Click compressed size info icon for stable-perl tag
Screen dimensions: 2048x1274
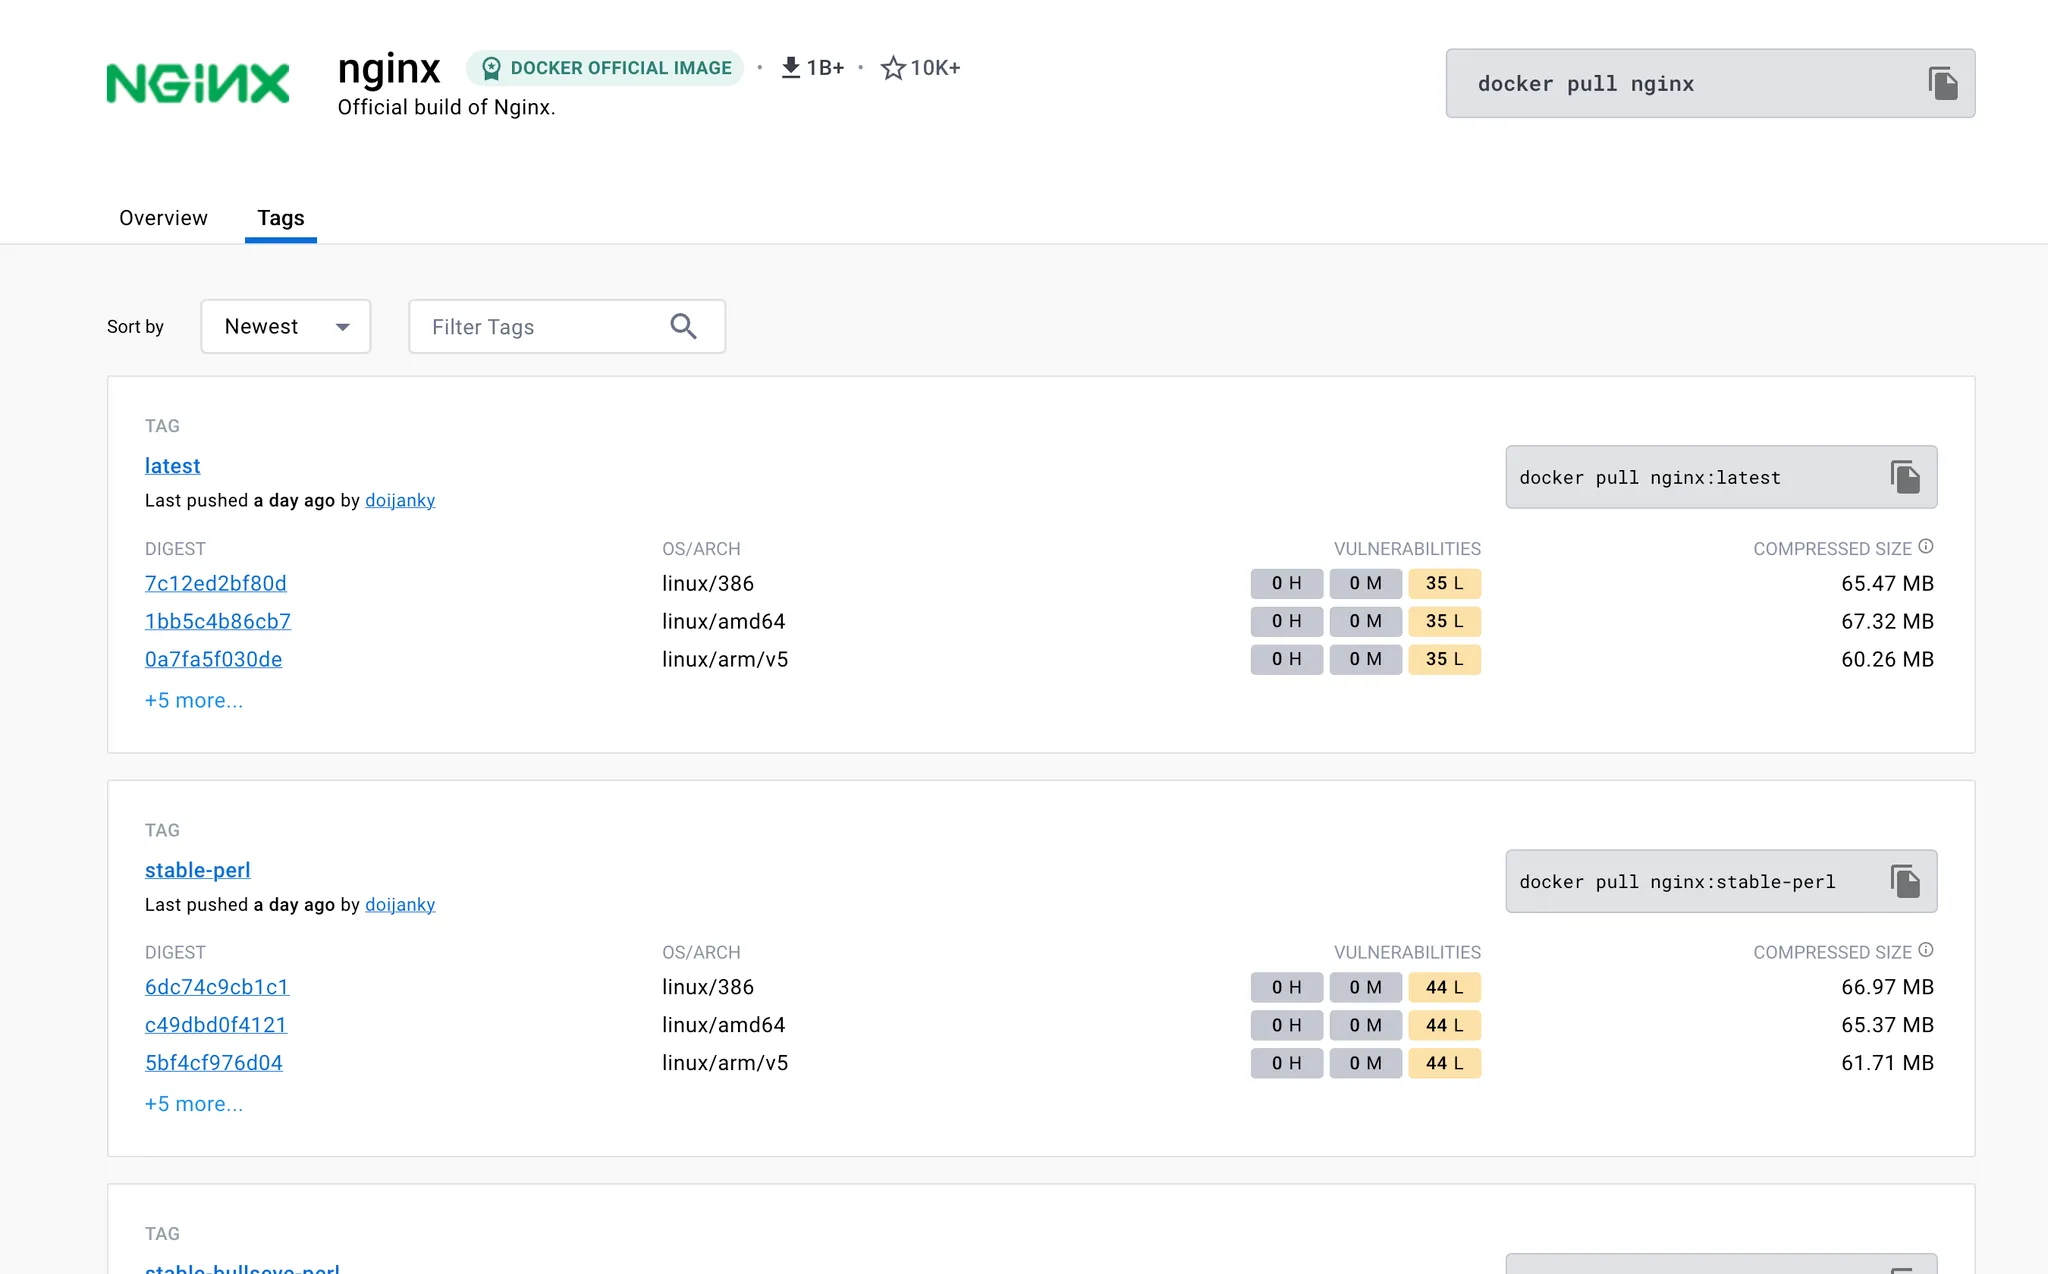click(1926, 950)
